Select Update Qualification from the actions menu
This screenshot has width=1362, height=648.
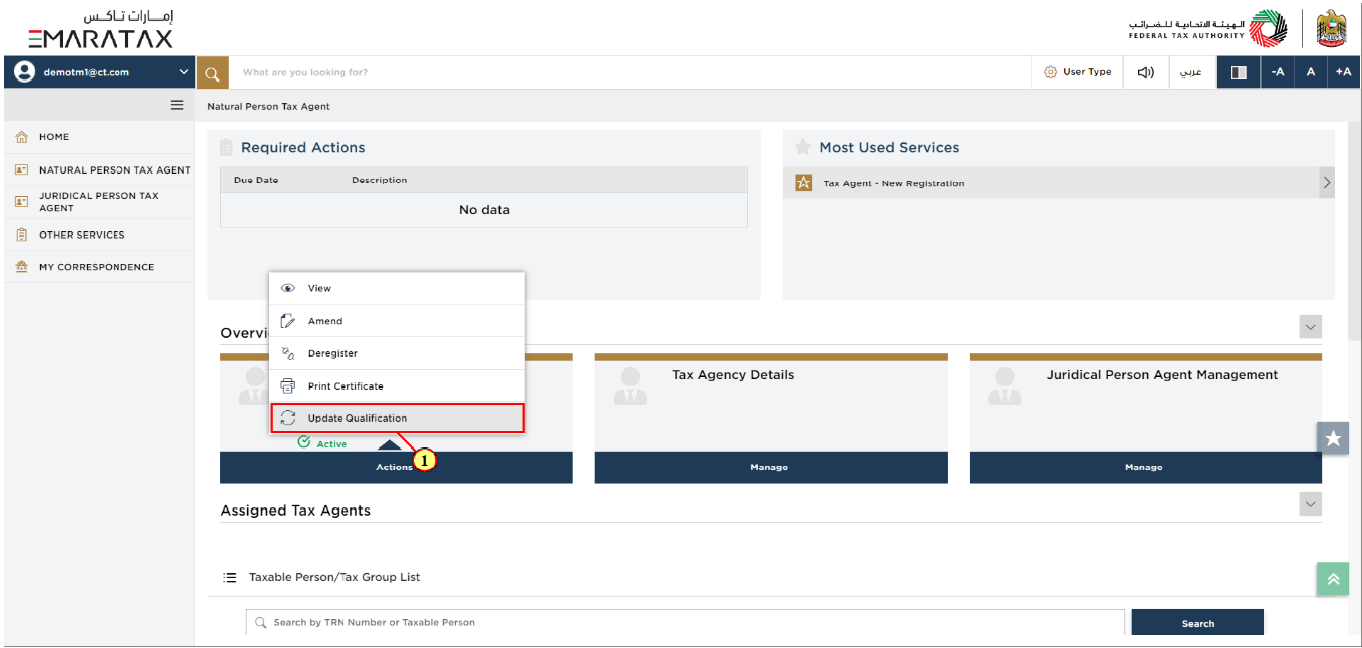point(397,418)
